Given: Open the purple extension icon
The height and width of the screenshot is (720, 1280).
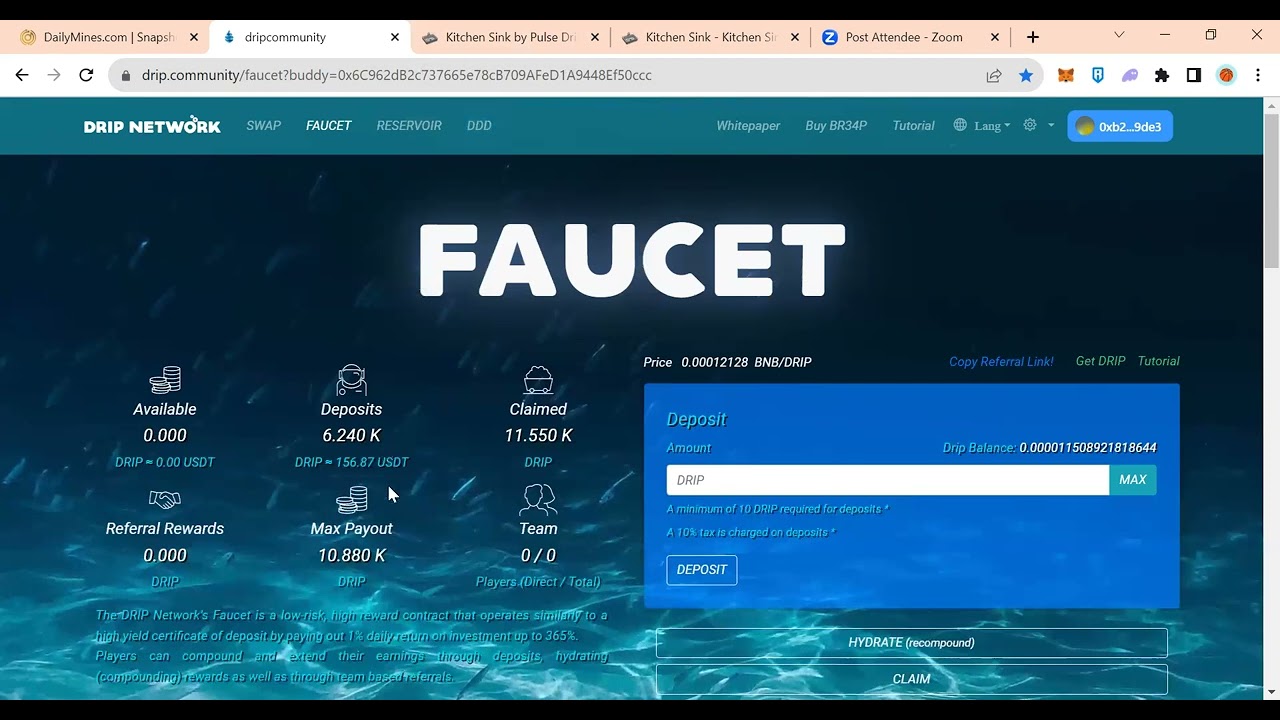Looking at the screenshot, I should click(x=1130, y=75).
